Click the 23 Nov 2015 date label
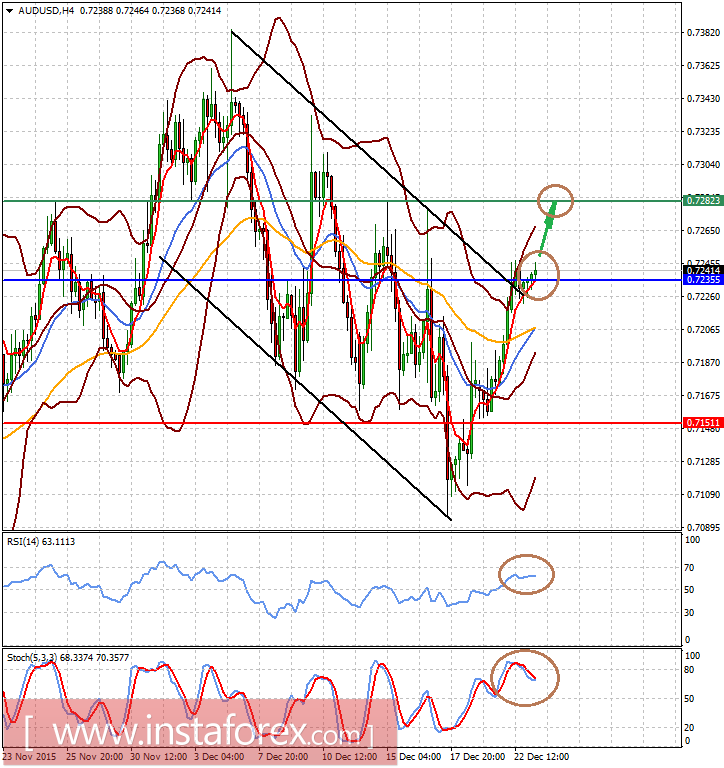This screenshot has height=768, width=724. (29, 757)
